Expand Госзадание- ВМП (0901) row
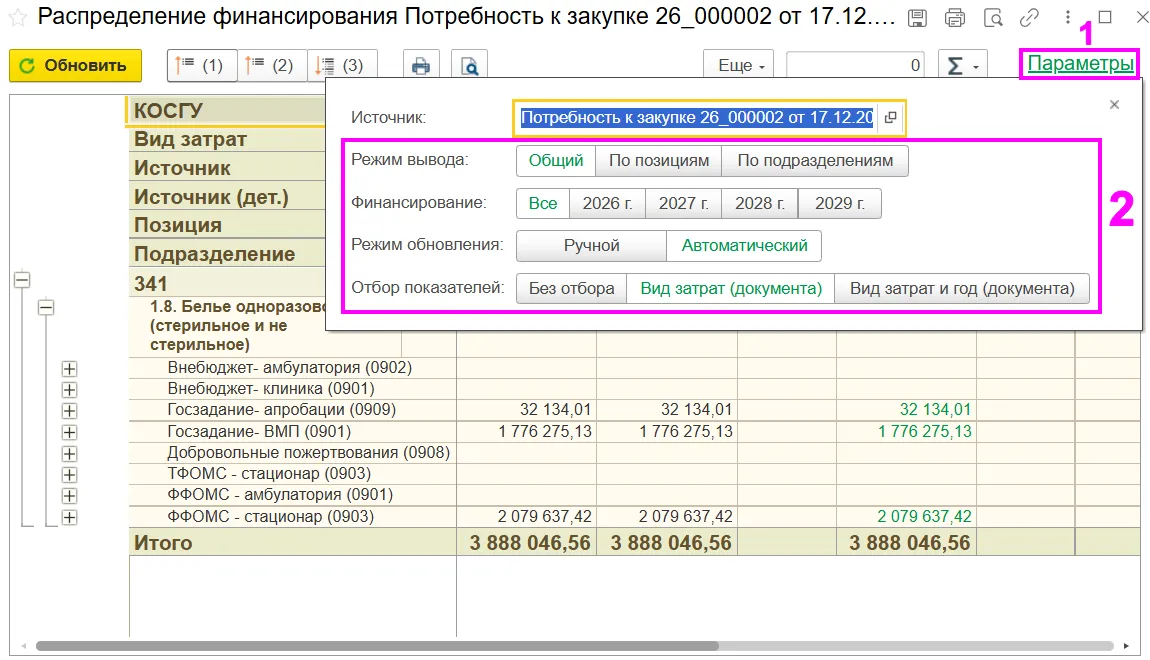This screenshot has width=1150, height=660. pos(69,433)
